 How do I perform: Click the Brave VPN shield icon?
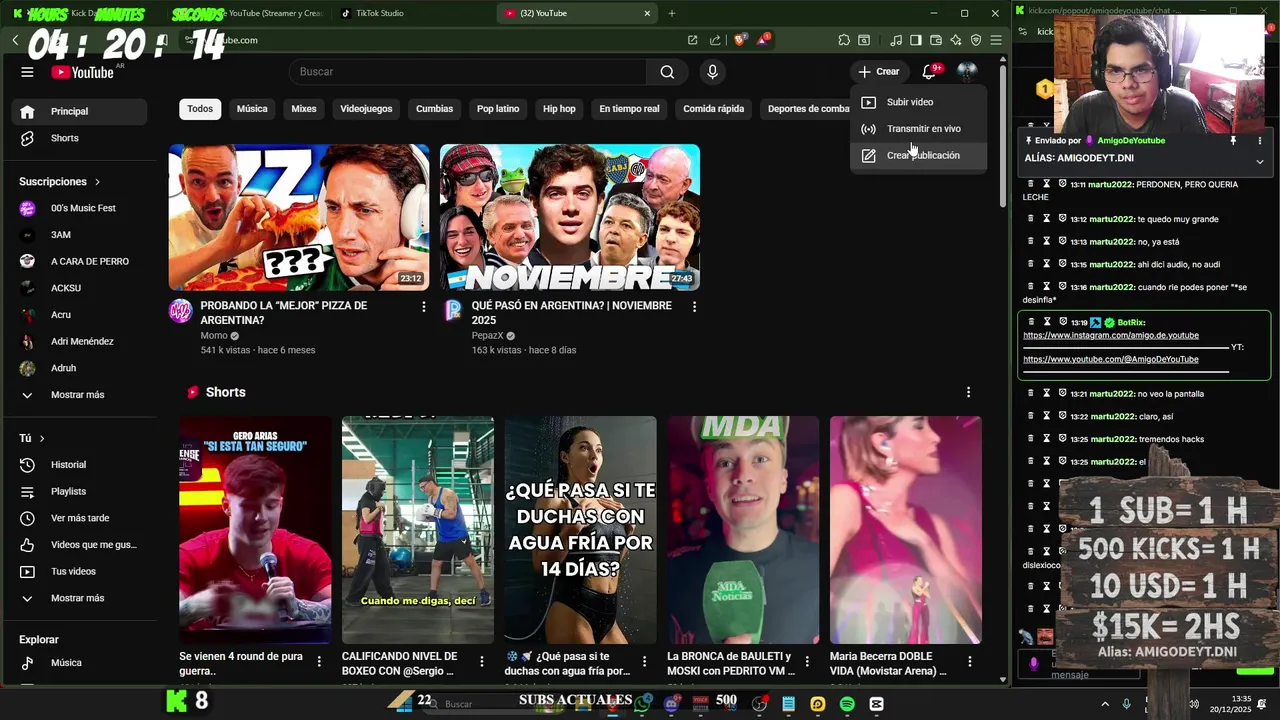pos(976,40)
